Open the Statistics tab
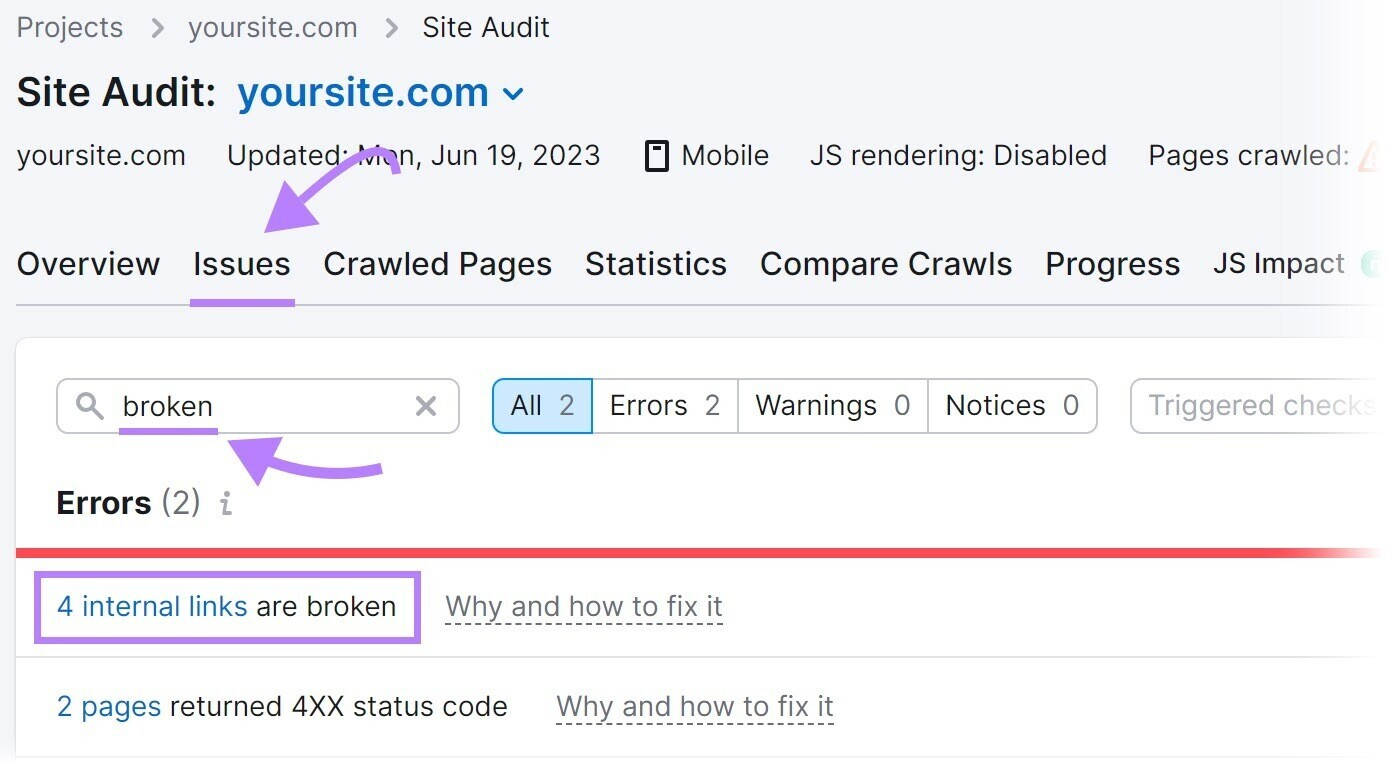 pyautogui.click(x=655, y=264)
